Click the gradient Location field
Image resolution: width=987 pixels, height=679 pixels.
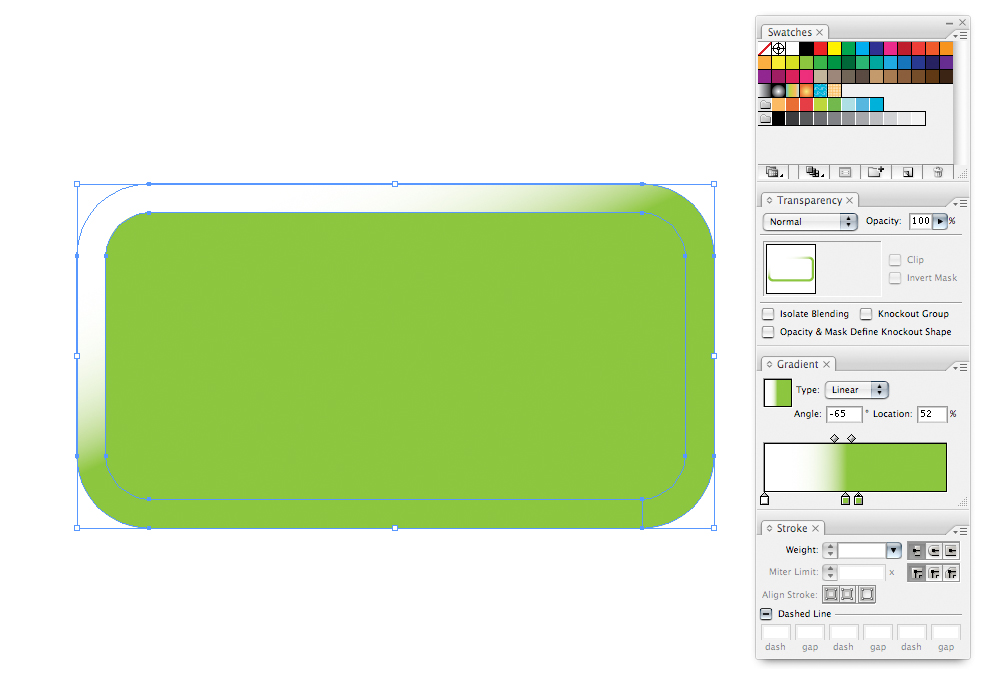tap(932, 414)
